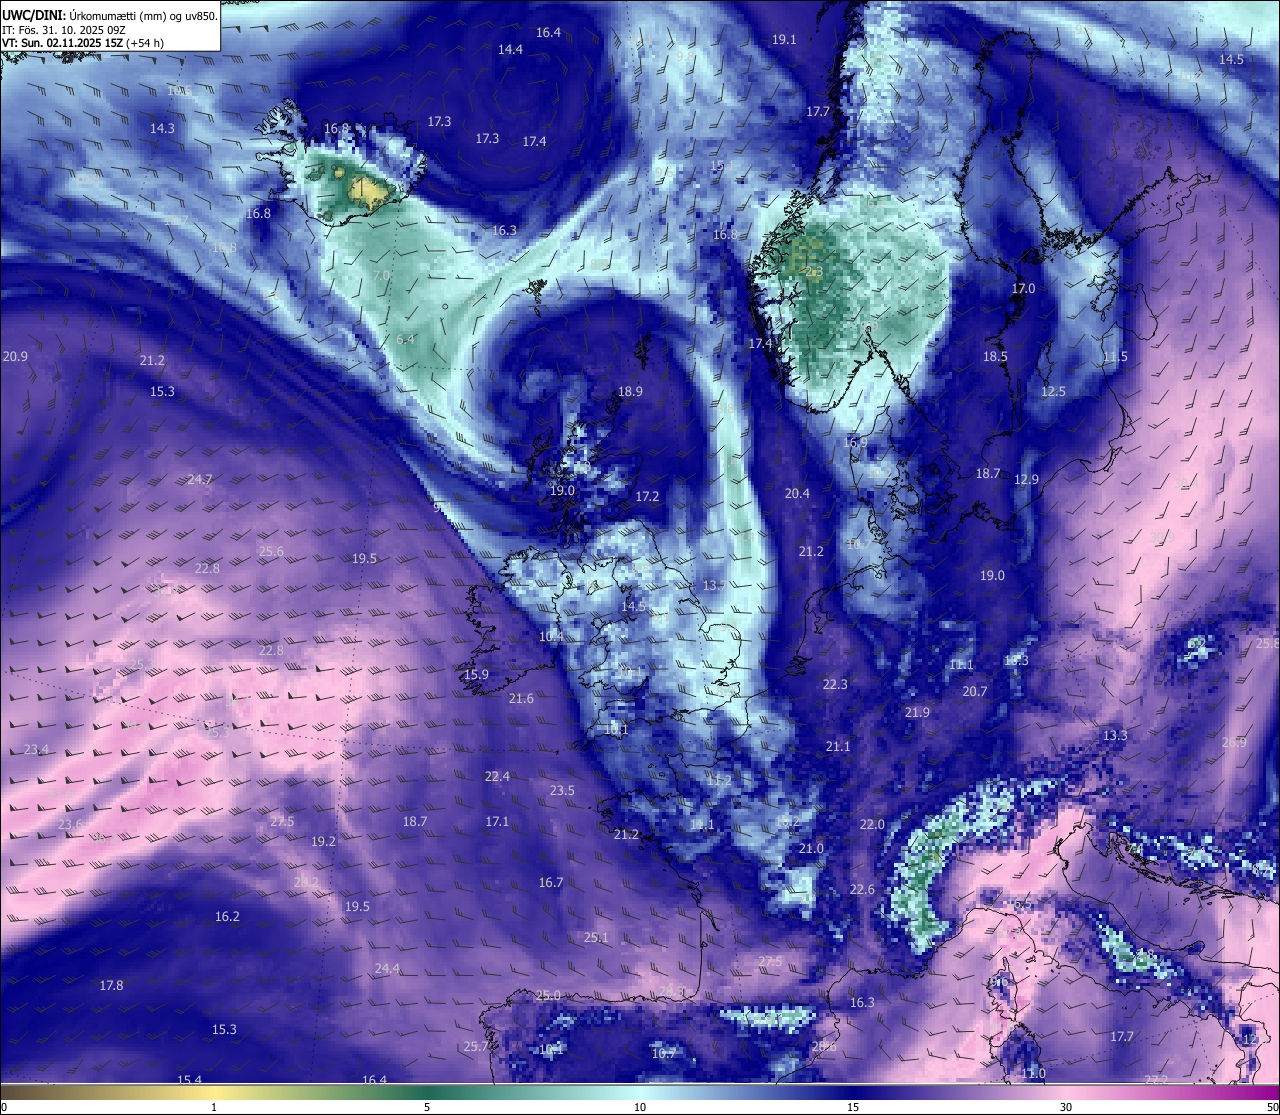Click the 10 label on the color scale
The width and height of the screenshot is (1280, 1115).
point(640,1107)
